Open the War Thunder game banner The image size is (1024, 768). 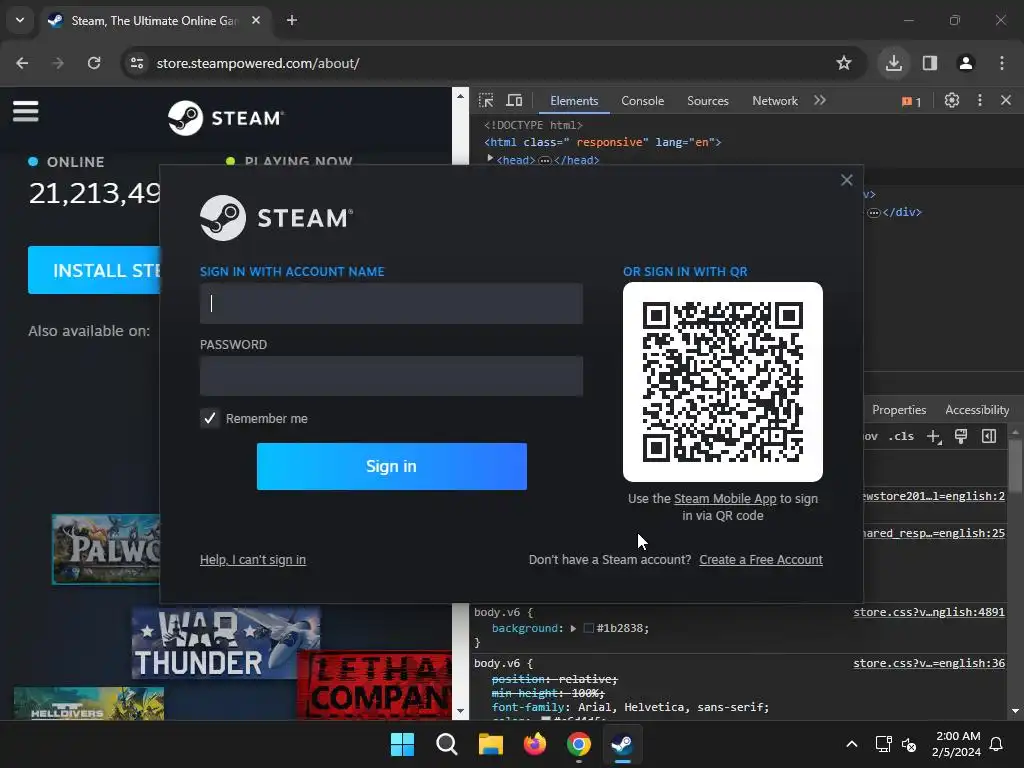[x=225, y=643]
